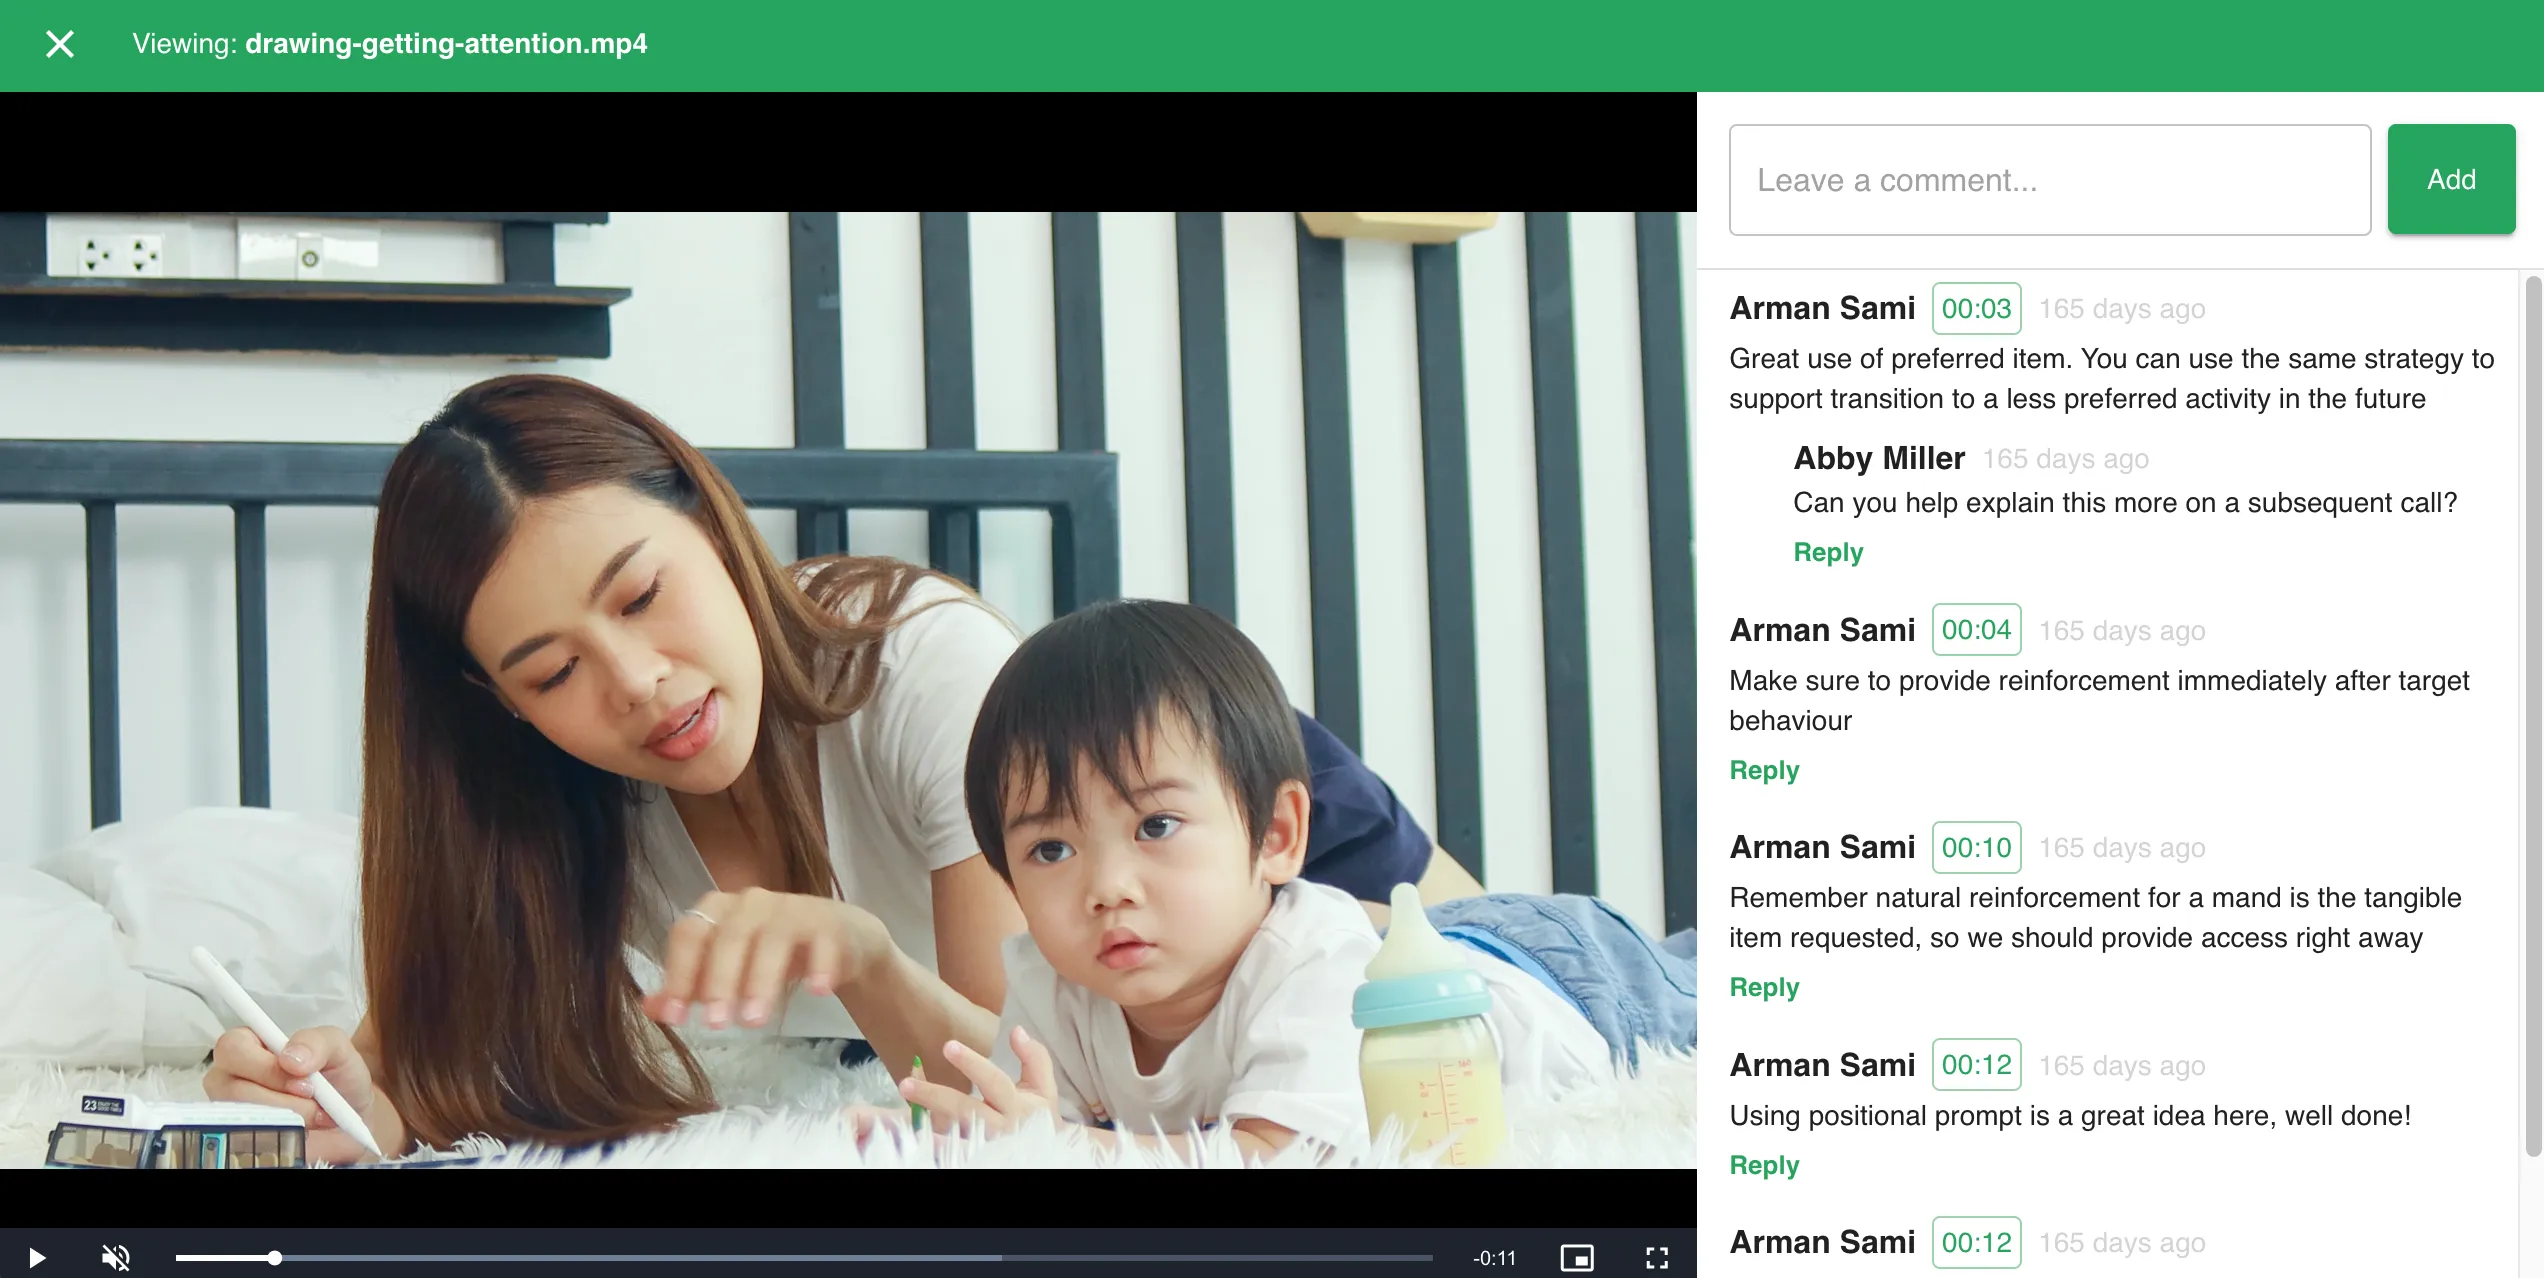Click 'Using positional prompt' comment text
The image size is (2544, 1278).
[2070, 1116]
